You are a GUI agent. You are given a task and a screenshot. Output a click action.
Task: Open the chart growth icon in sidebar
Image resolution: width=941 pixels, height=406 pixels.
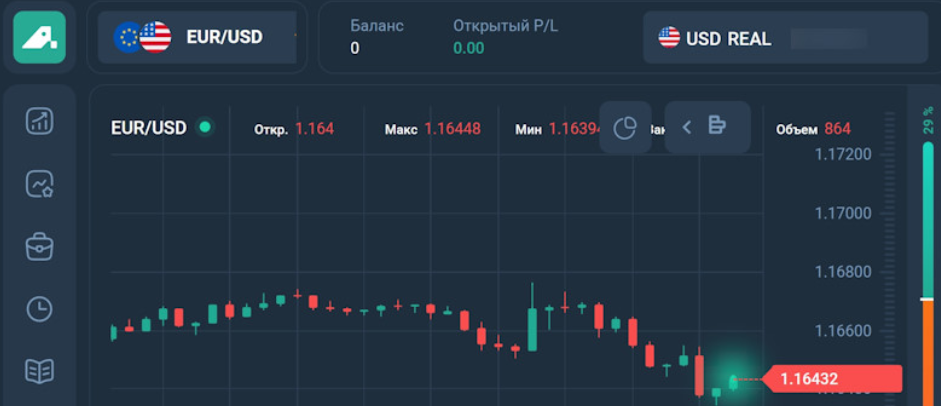coord(39,122)
